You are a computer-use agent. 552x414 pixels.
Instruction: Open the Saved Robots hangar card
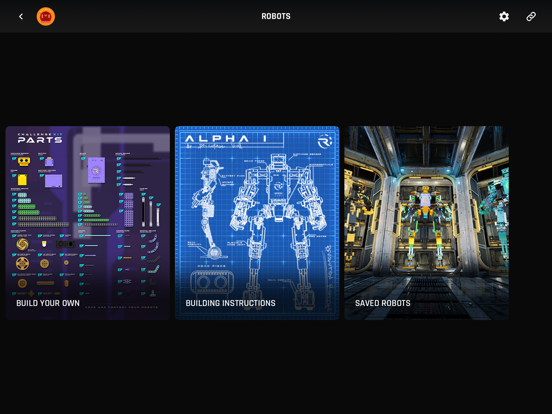426,223
